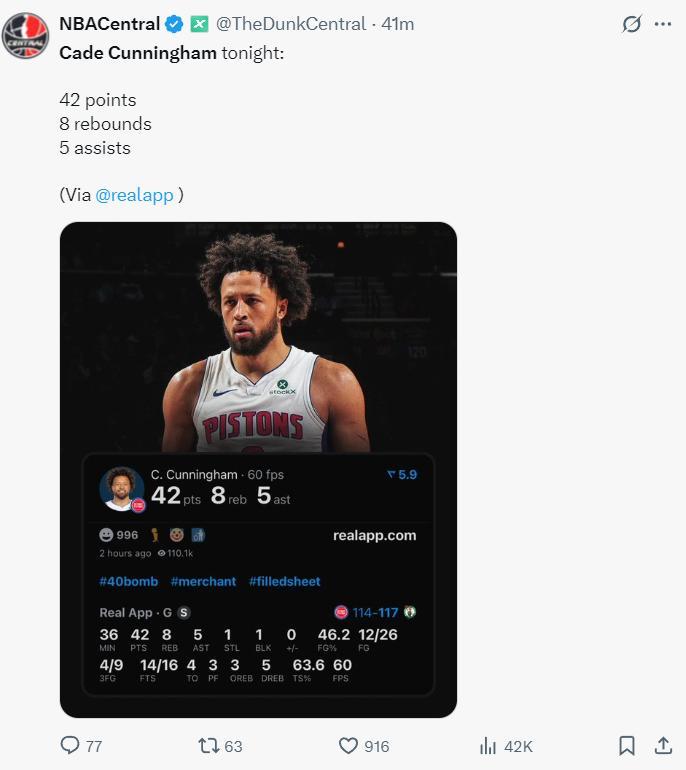Click the #40bomb hashtag in image
This screenshot has width=686, height=770.
128,581
